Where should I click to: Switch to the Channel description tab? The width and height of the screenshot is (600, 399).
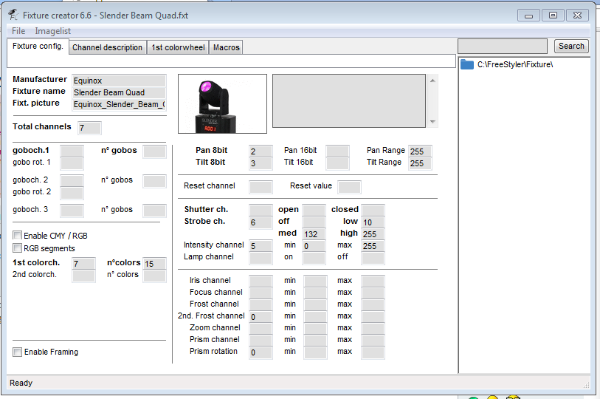pyautogui.click(x=108, y=47)
